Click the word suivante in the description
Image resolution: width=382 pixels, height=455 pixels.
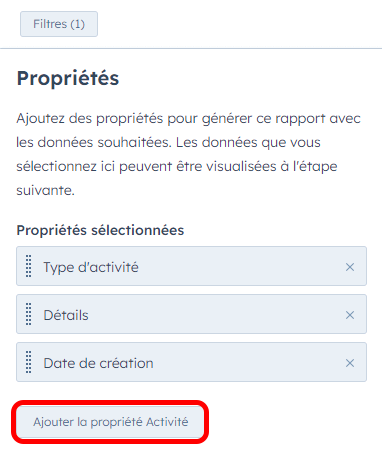click(x=46, y=191)
